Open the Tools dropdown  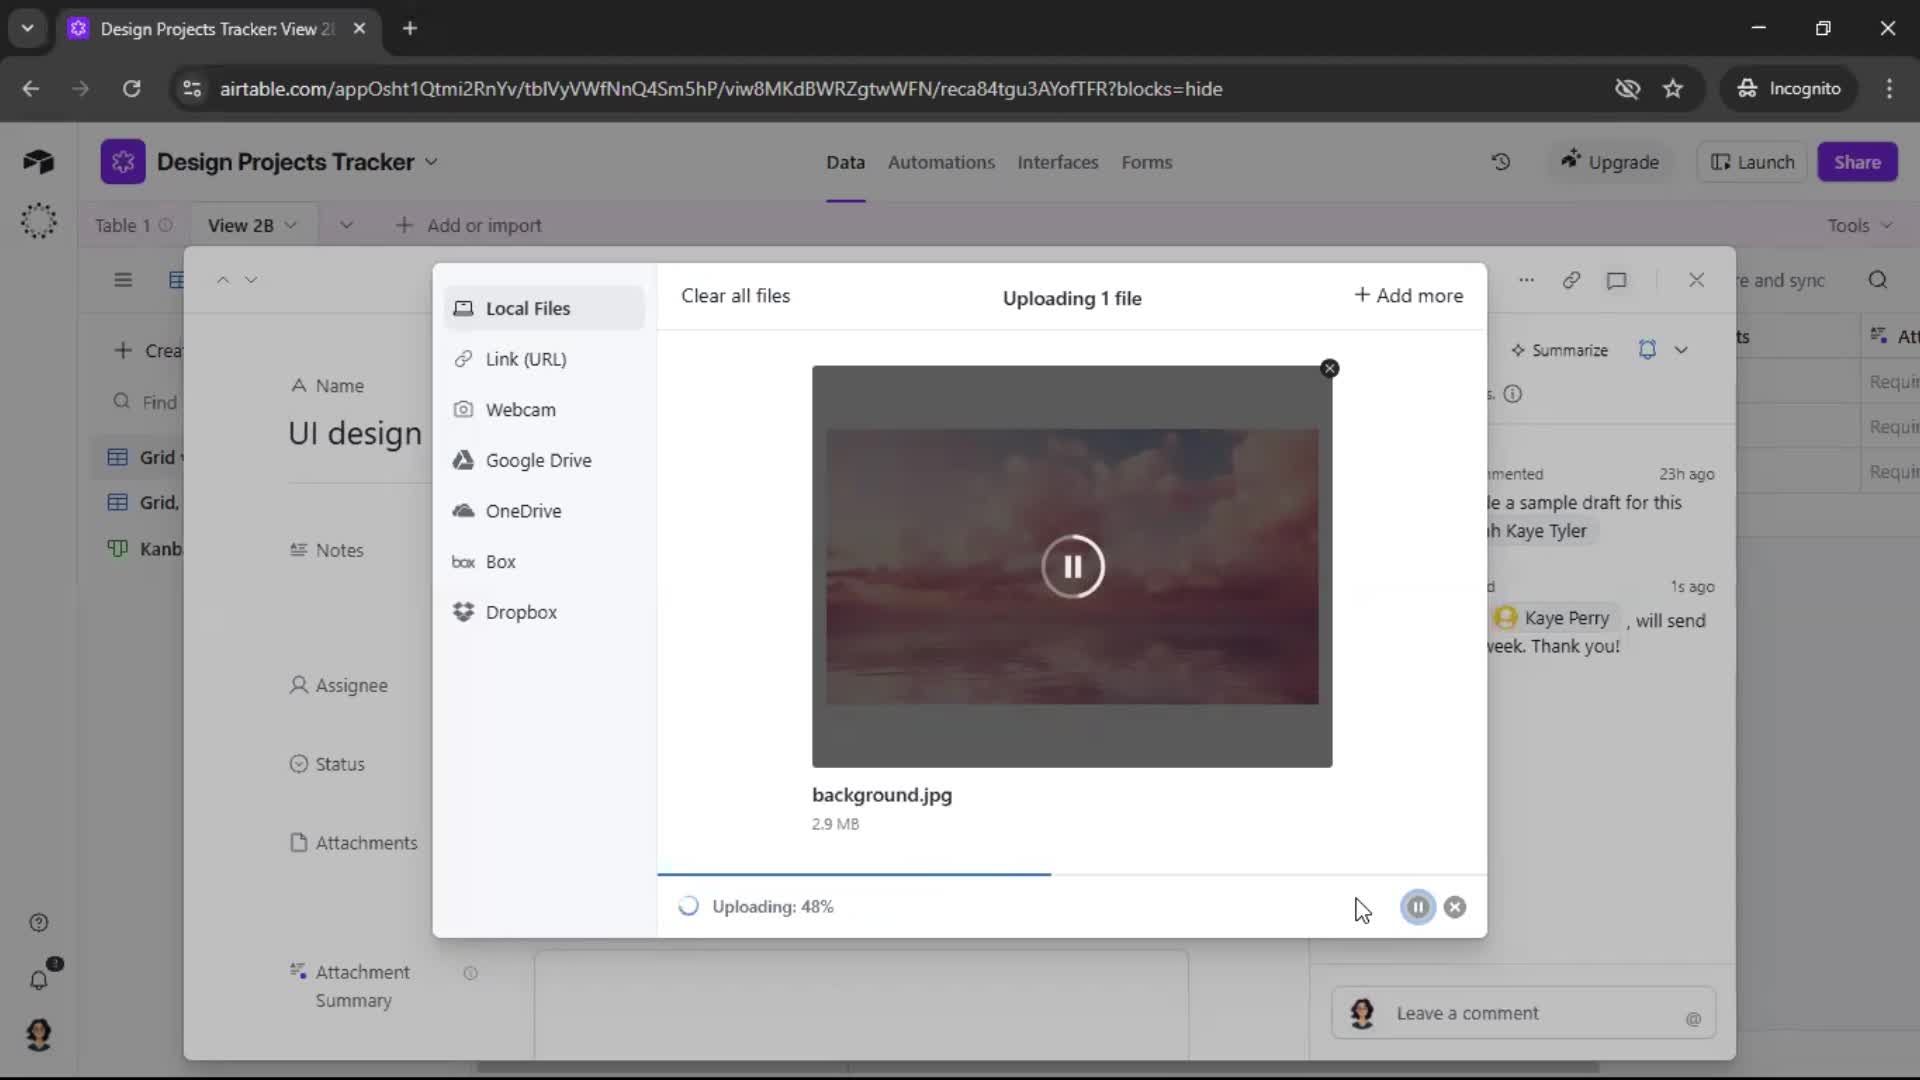[x=1859, y=226]
